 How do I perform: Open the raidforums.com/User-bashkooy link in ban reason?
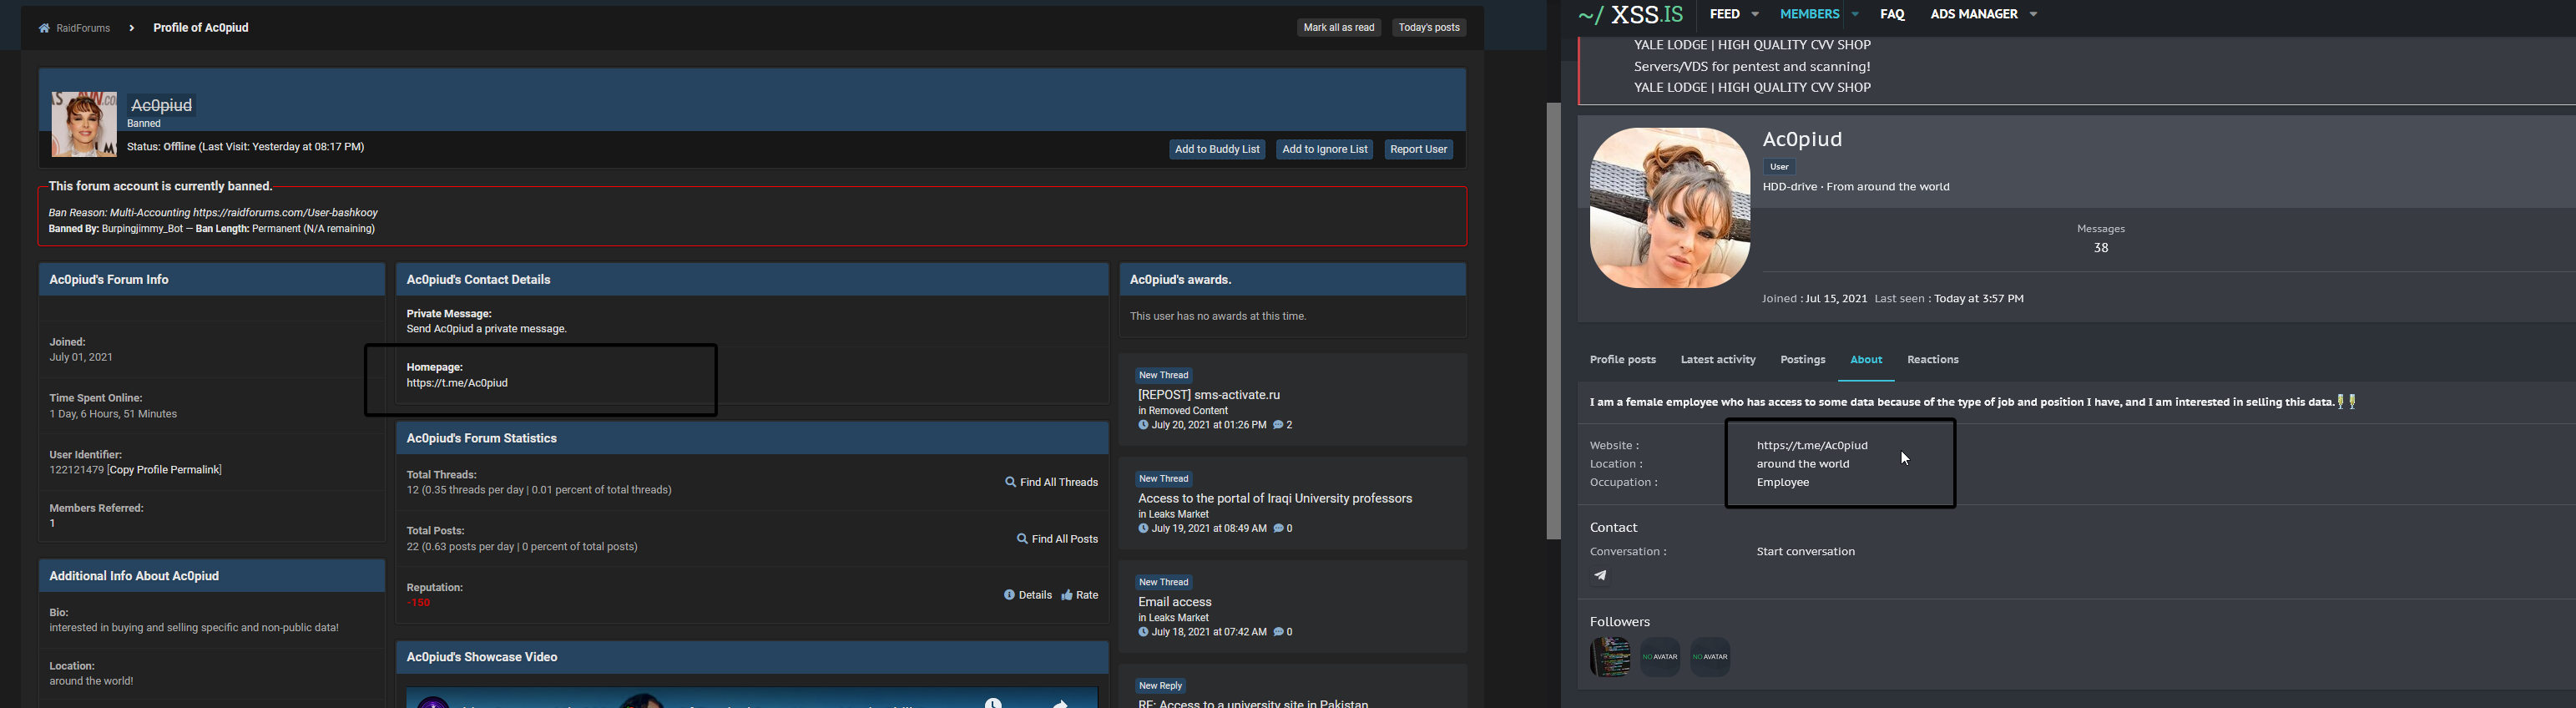click(x=285, y=213)
